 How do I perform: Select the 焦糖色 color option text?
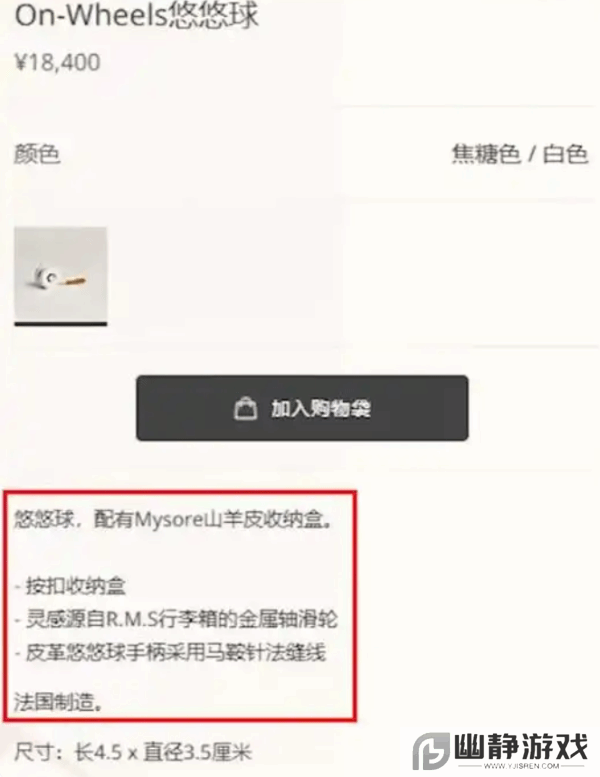(486, 154)
